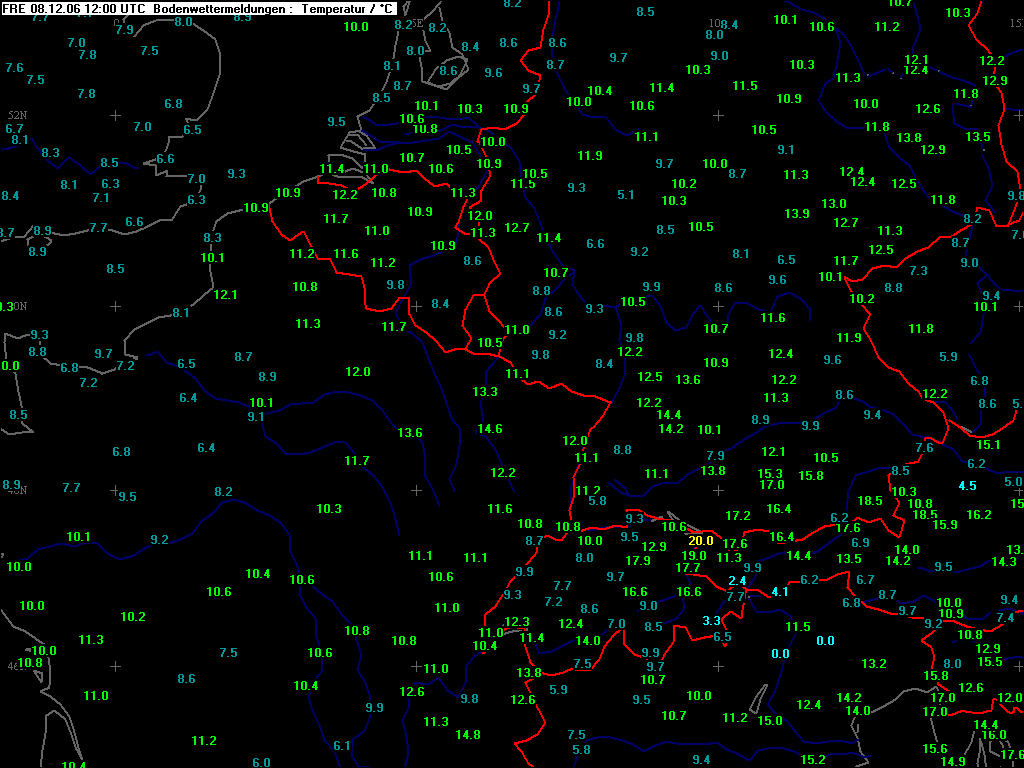Select the green 13.2 station reading
1024x768 pixels.
(874, 664)
